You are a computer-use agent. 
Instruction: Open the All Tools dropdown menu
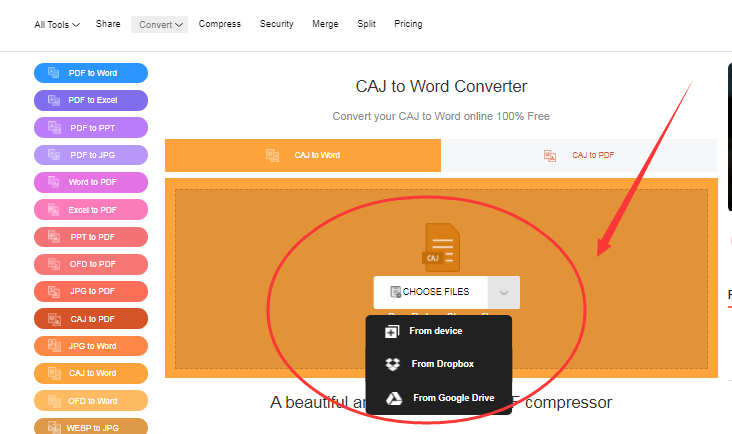(x=57, y=24)
